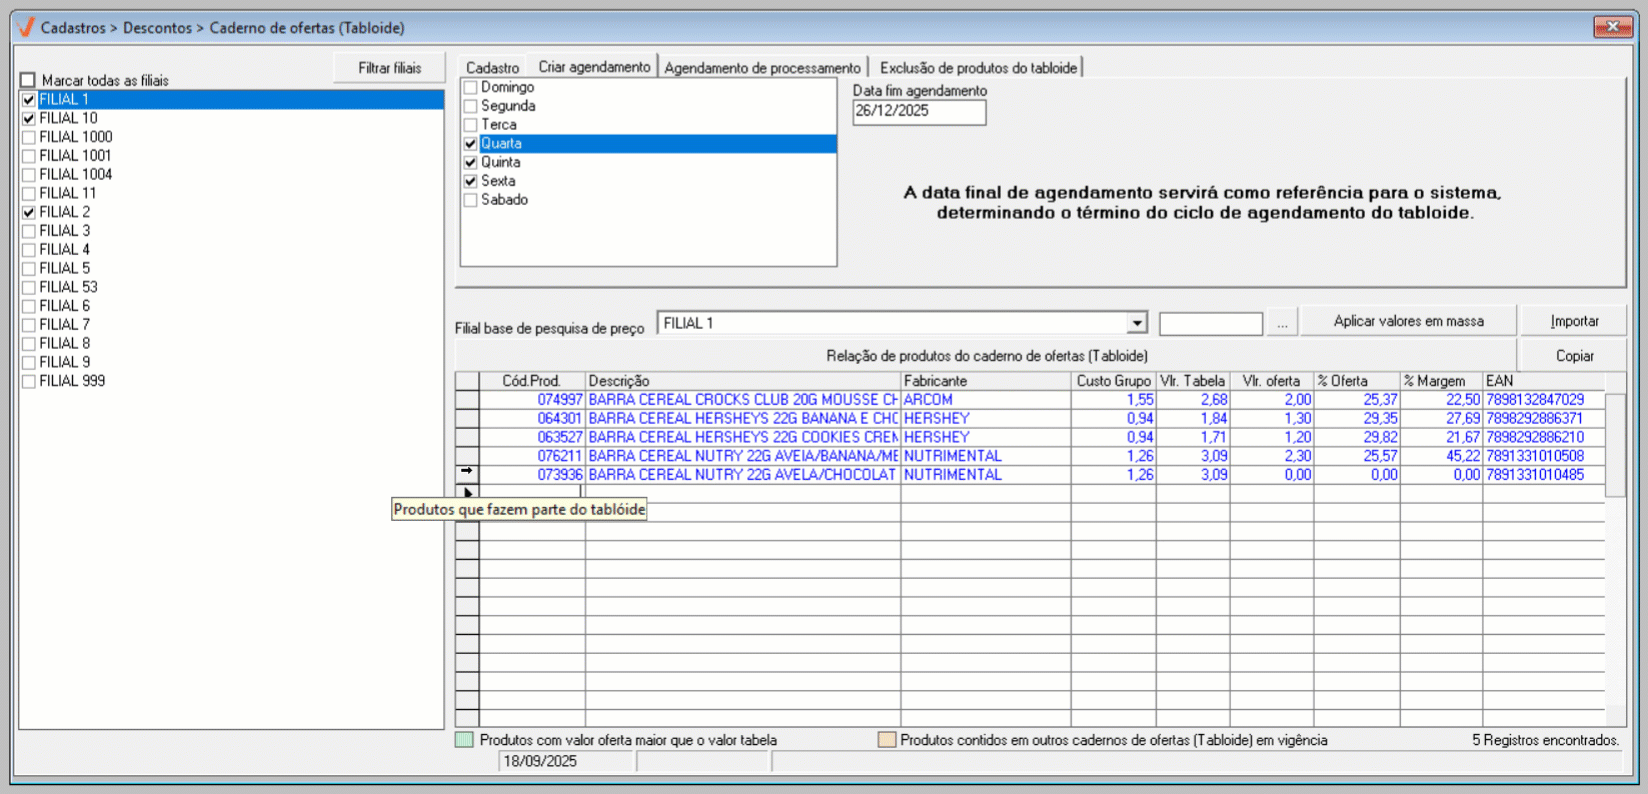1648x794 pixels.
Task: Click the row header of product 074997
Action: coord(467,400)
